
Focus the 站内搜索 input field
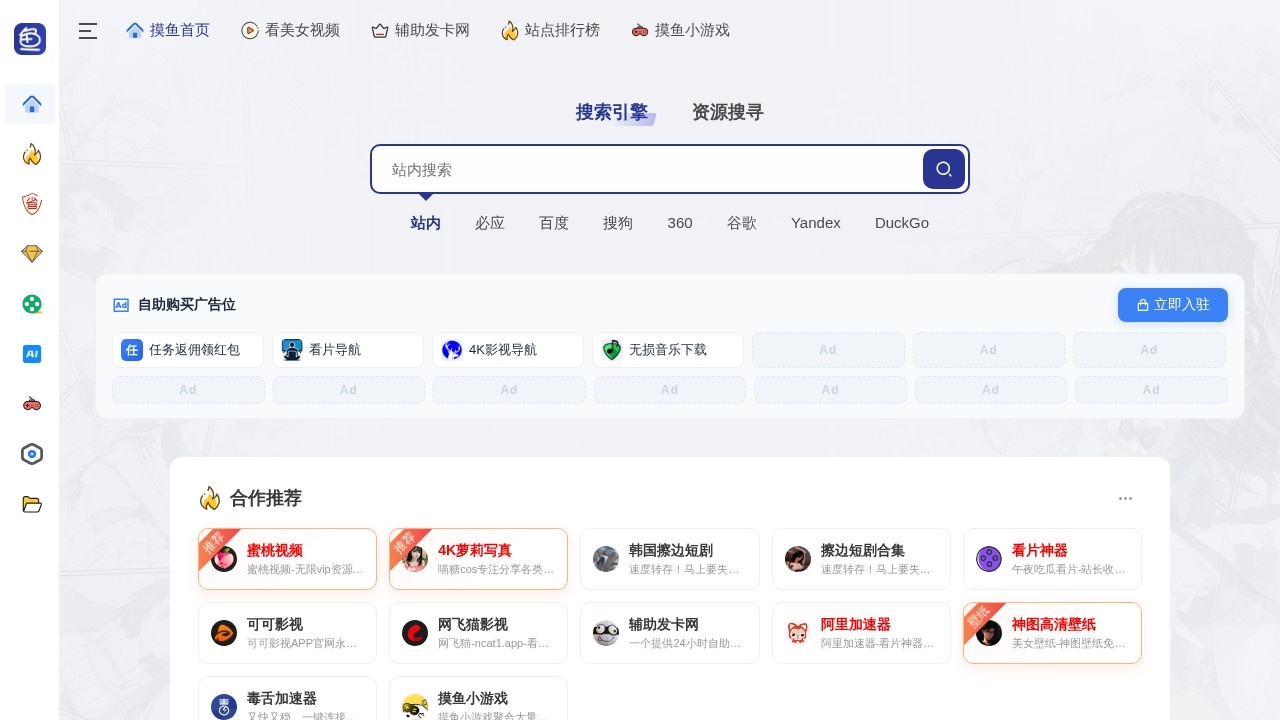click(x=646, y=169)
